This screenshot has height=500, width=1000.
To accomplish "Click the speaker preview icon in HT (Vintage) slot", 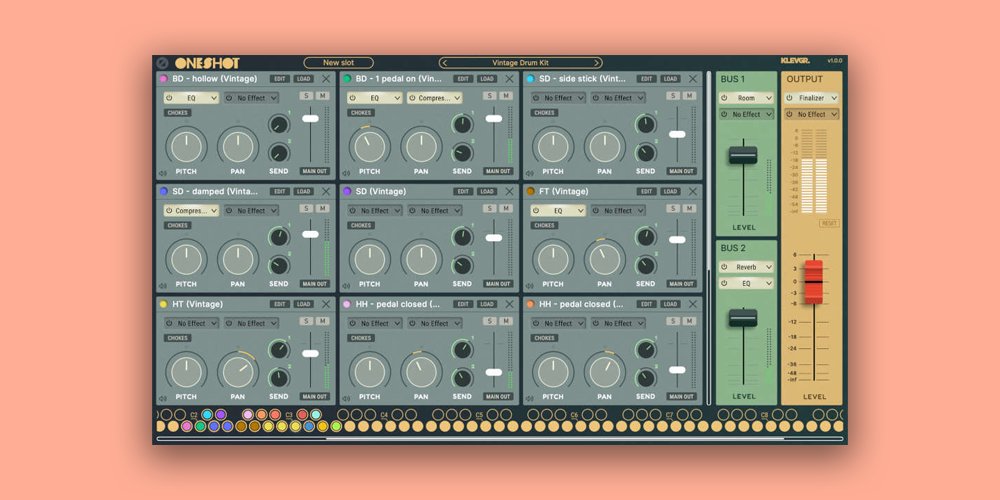I will click(163, 397).
